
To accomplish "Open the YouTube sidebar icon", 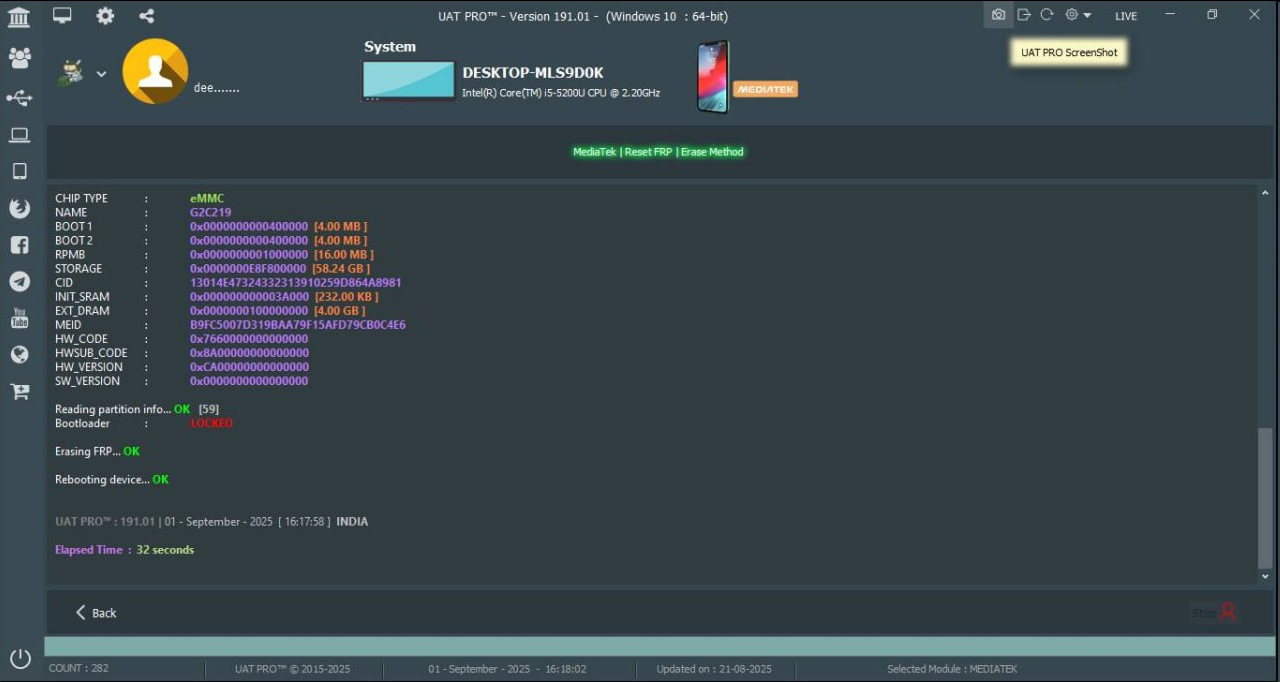I will 19,318.
